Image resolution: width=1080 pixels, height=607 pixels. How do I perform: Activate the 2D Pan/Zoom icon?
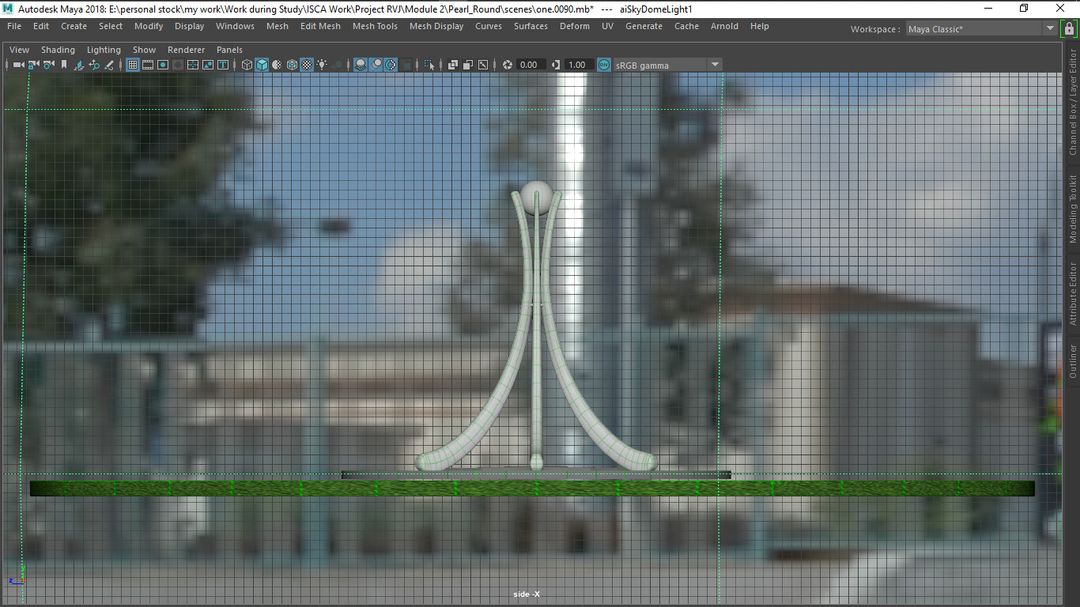(94, 65)
